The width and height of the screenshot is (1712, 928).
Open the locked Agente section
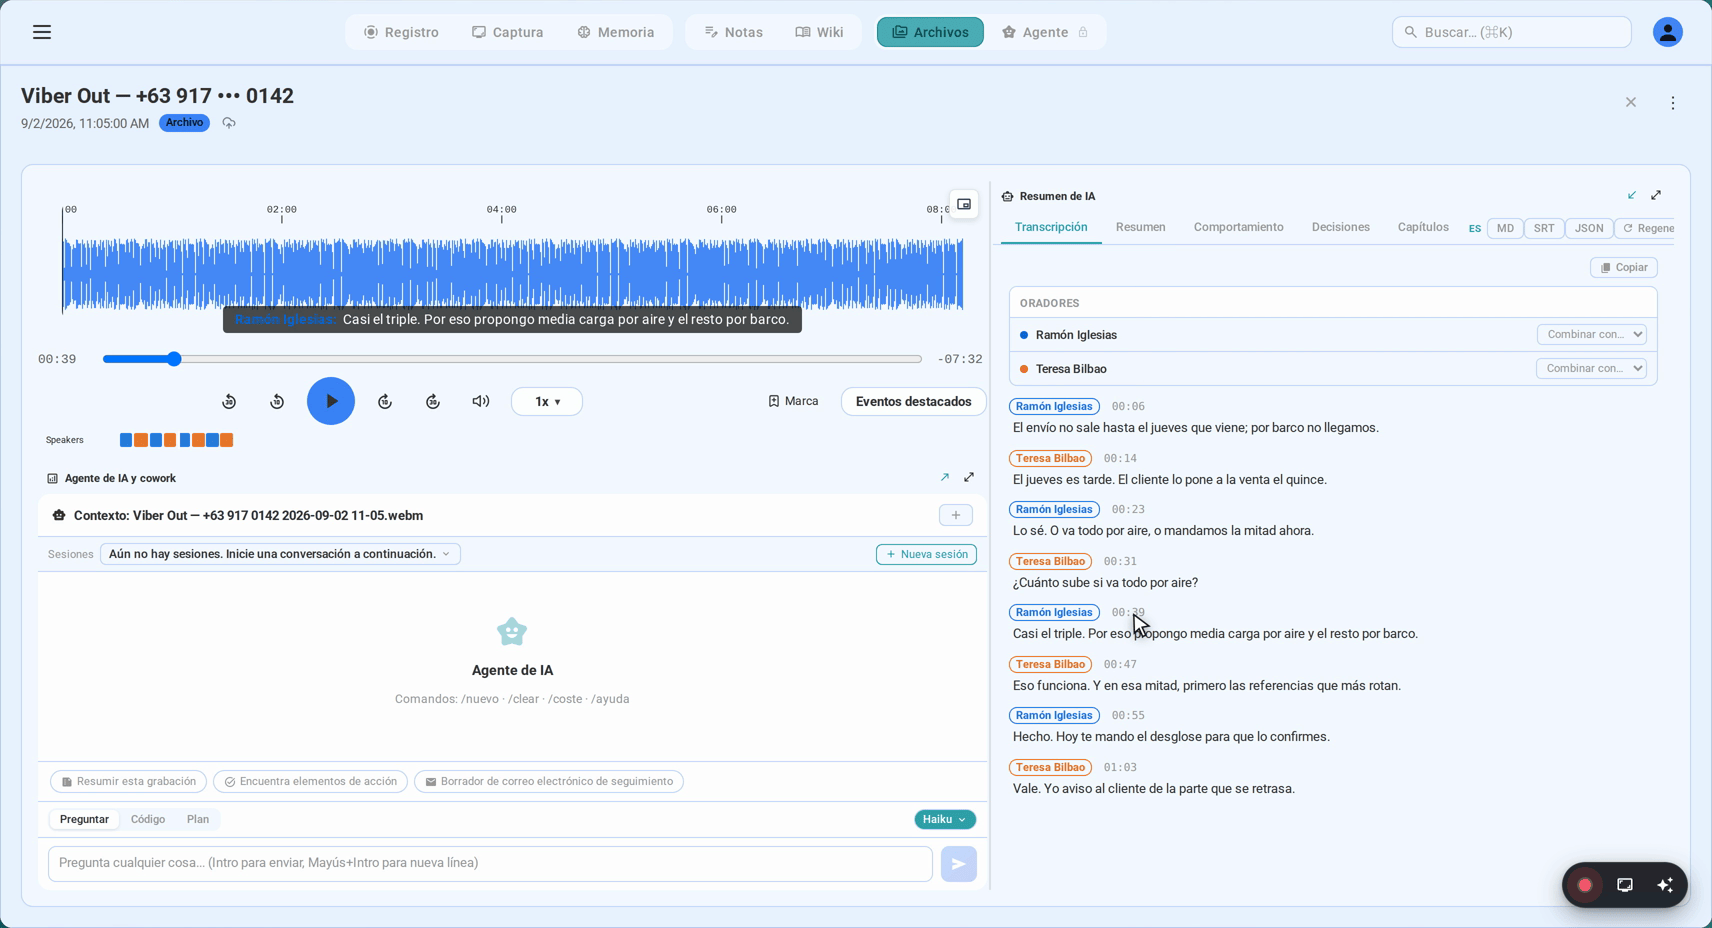1045,32
